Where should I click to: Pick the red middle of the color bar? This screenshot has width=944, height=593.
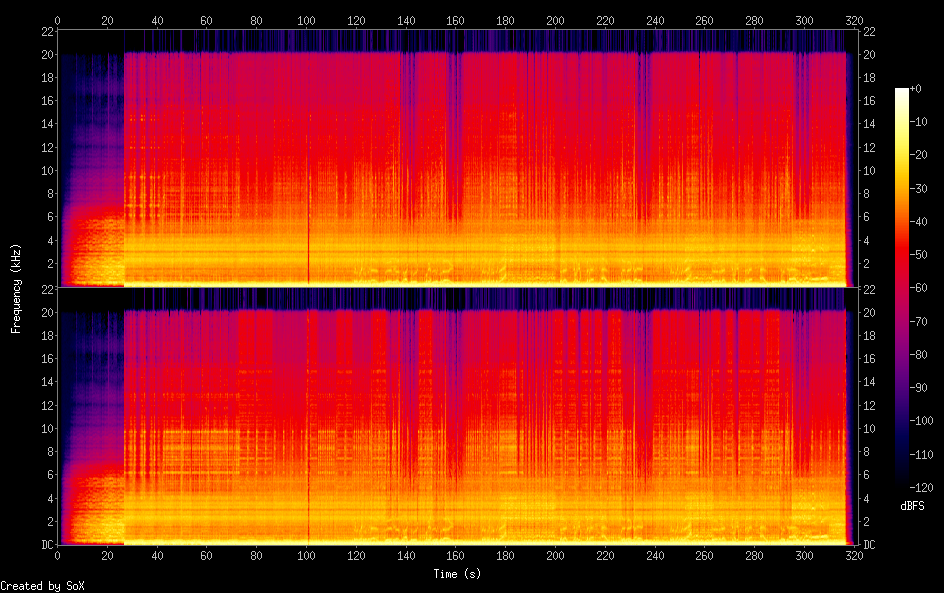[902, 270]
